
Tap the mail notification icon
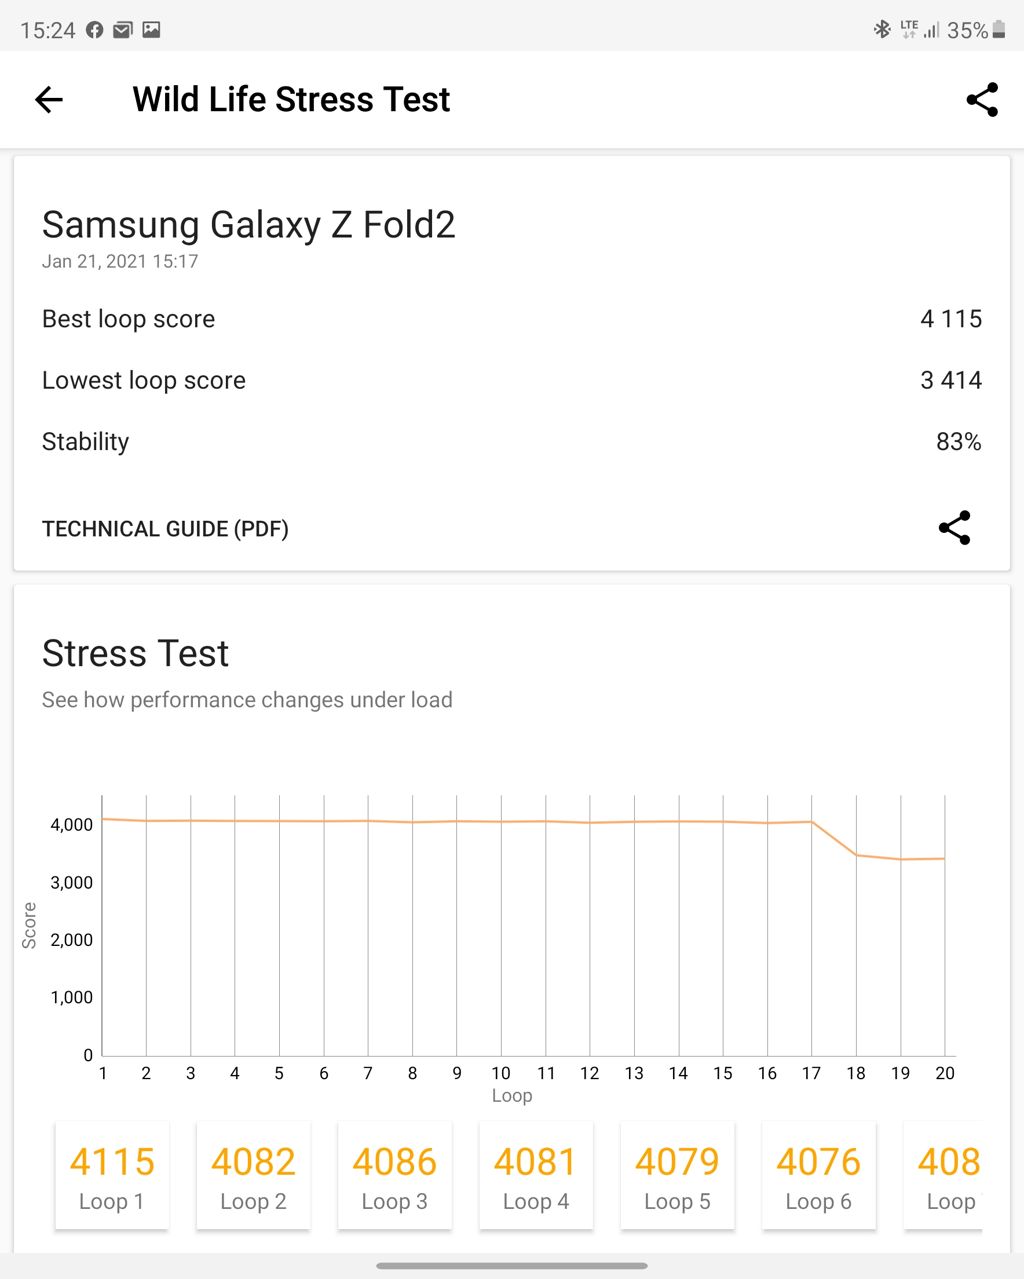[x=122, y=30]
